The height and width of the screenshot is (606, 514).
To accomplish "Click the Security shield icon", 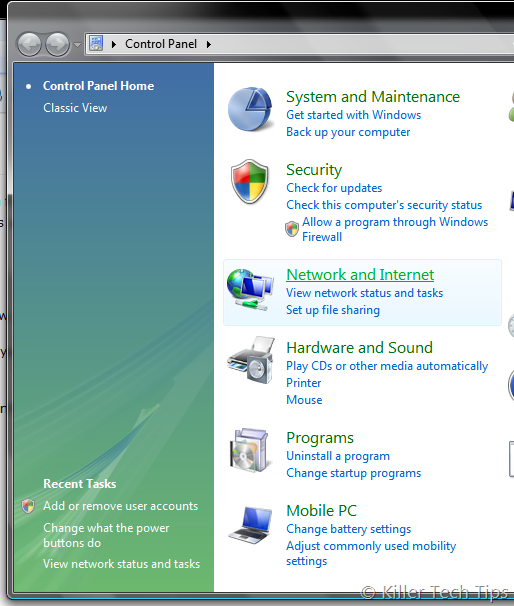I will click(x=250, y=182).
